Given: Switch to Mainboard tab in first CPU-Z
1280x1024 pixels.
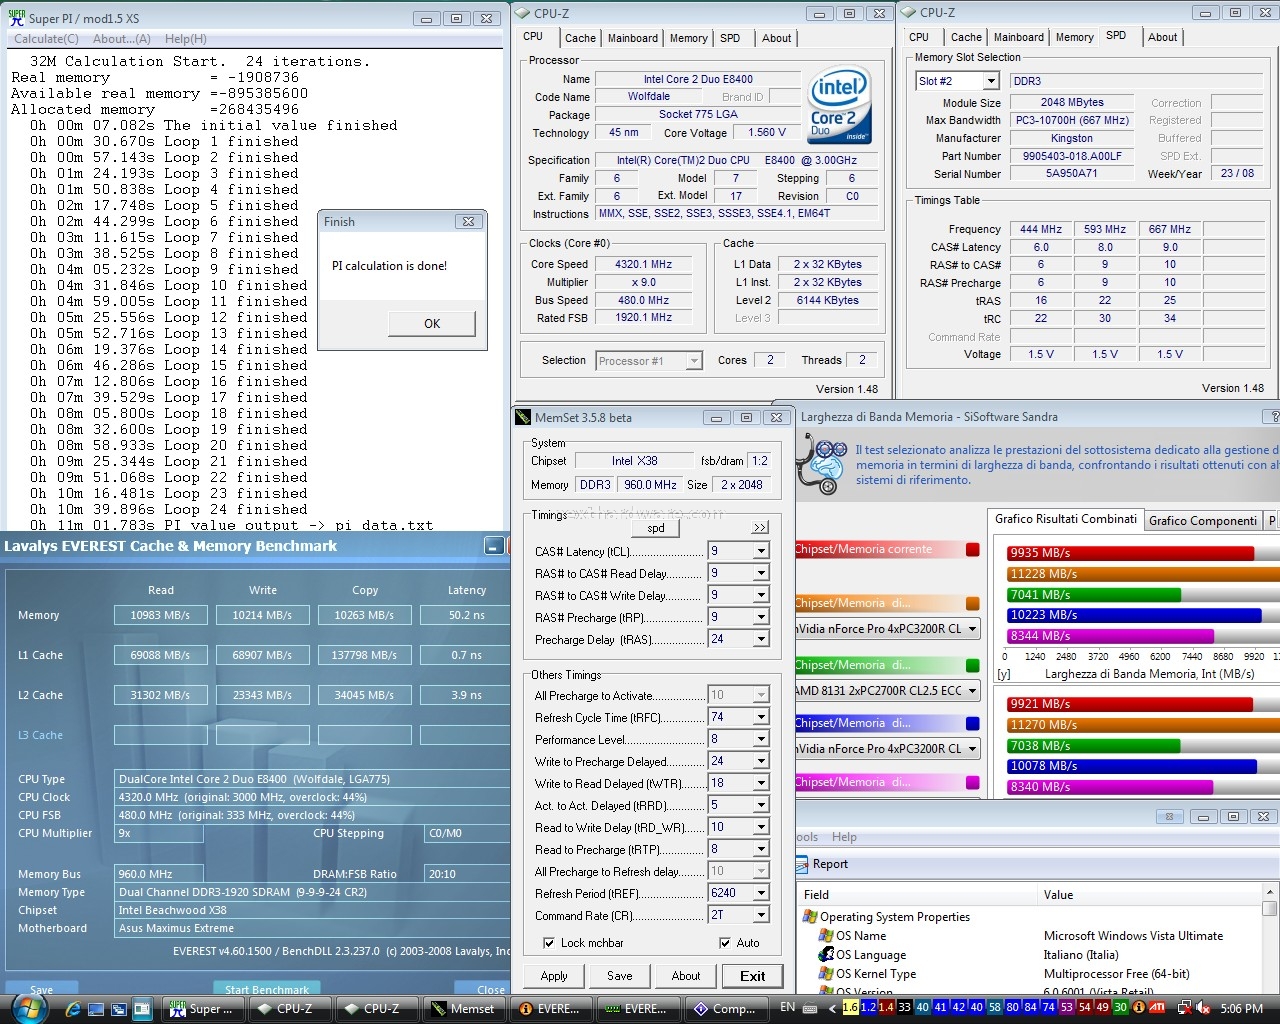Looking at the screenshot, I should coord(633,38).
